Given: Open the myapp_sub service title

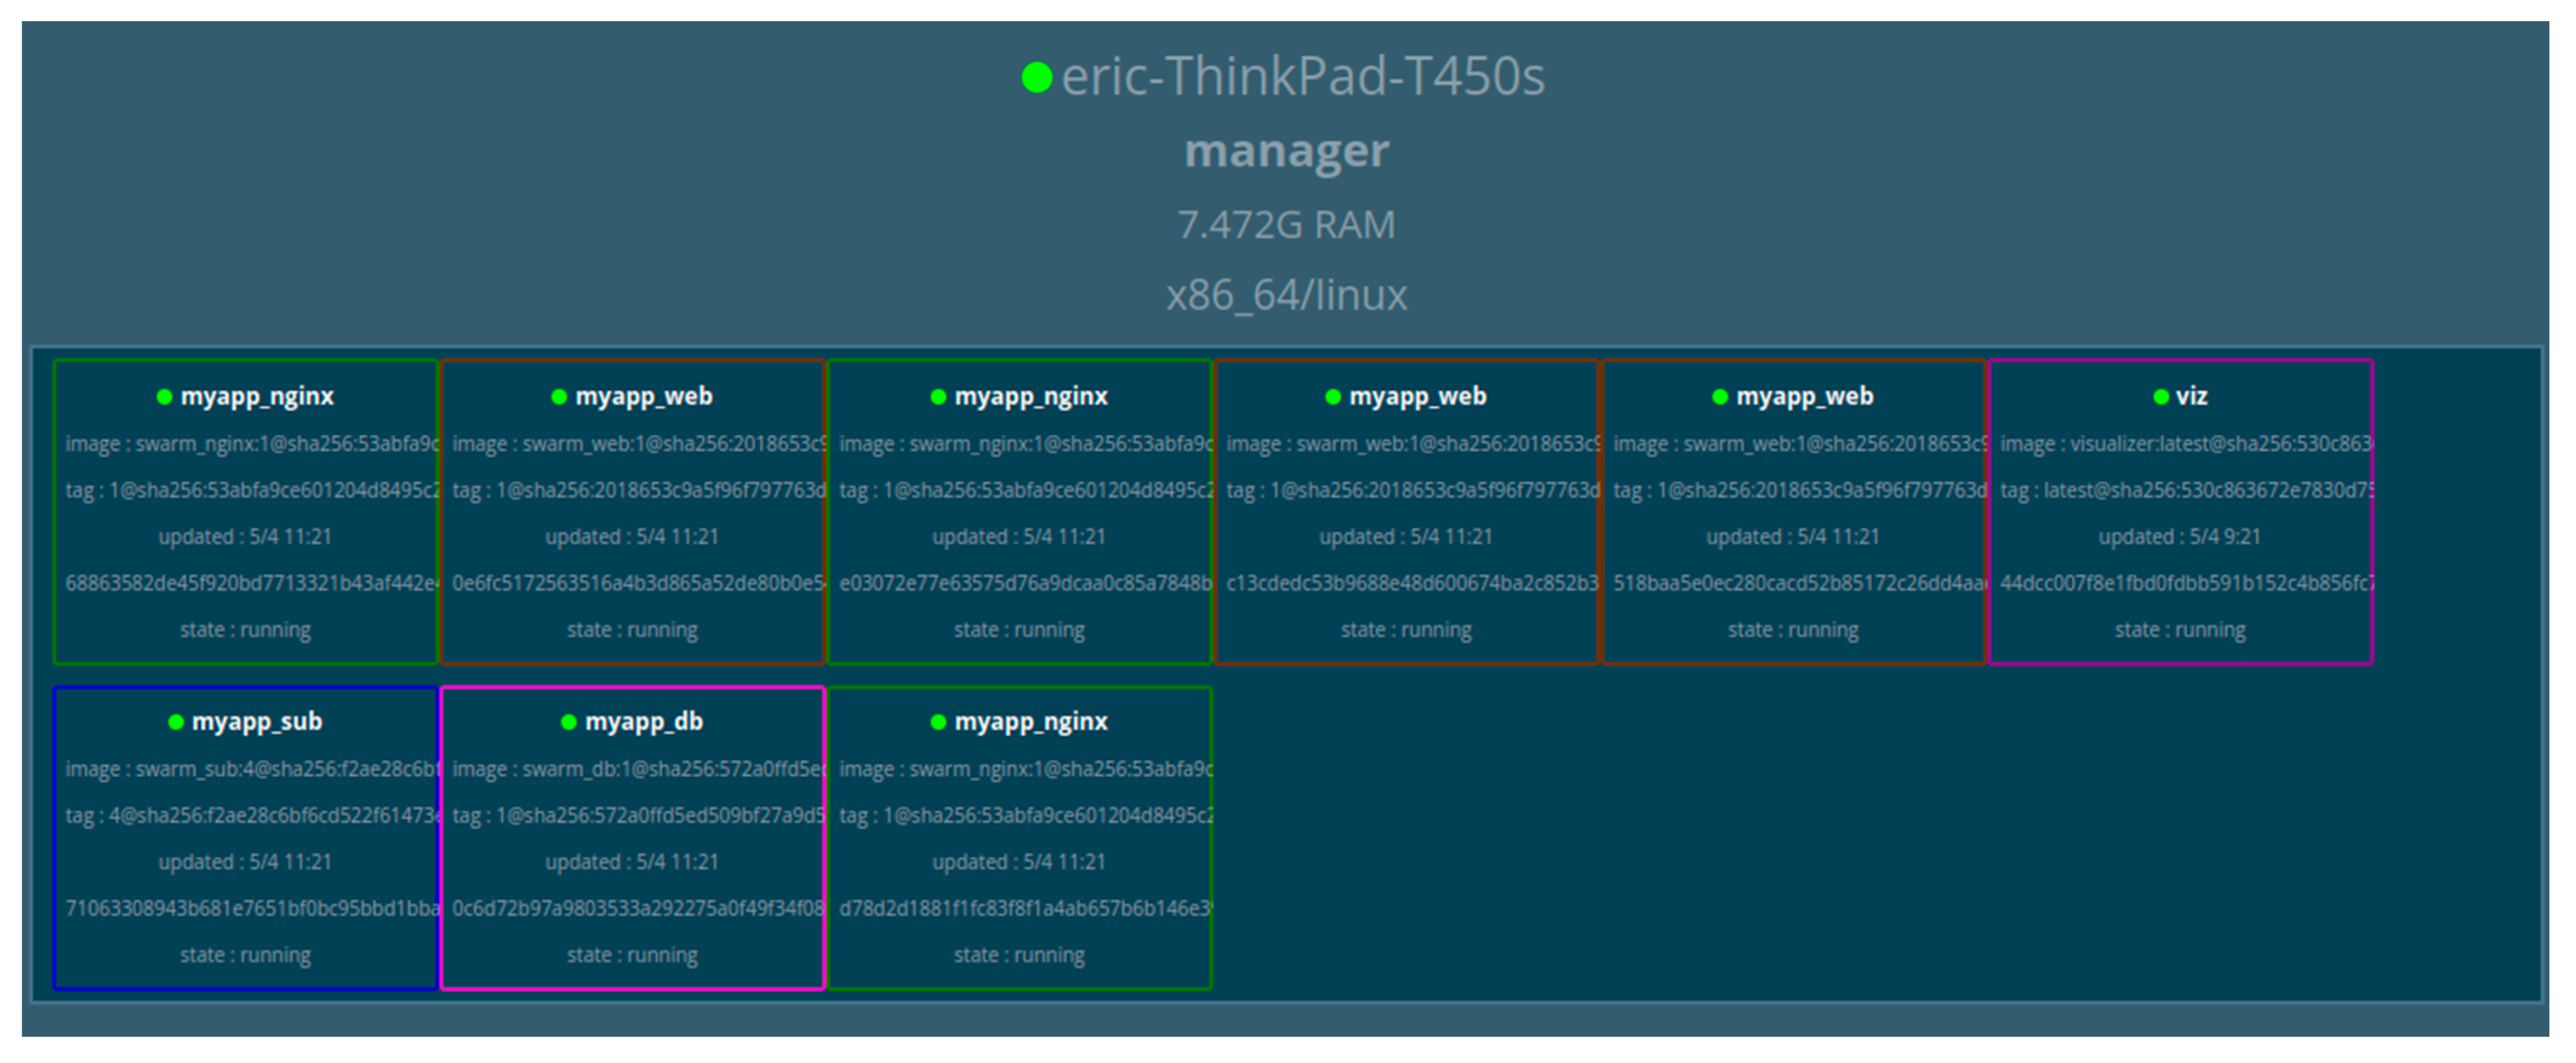Looking at the screenshot, I should pyautogui.click(x=257, y=721).
